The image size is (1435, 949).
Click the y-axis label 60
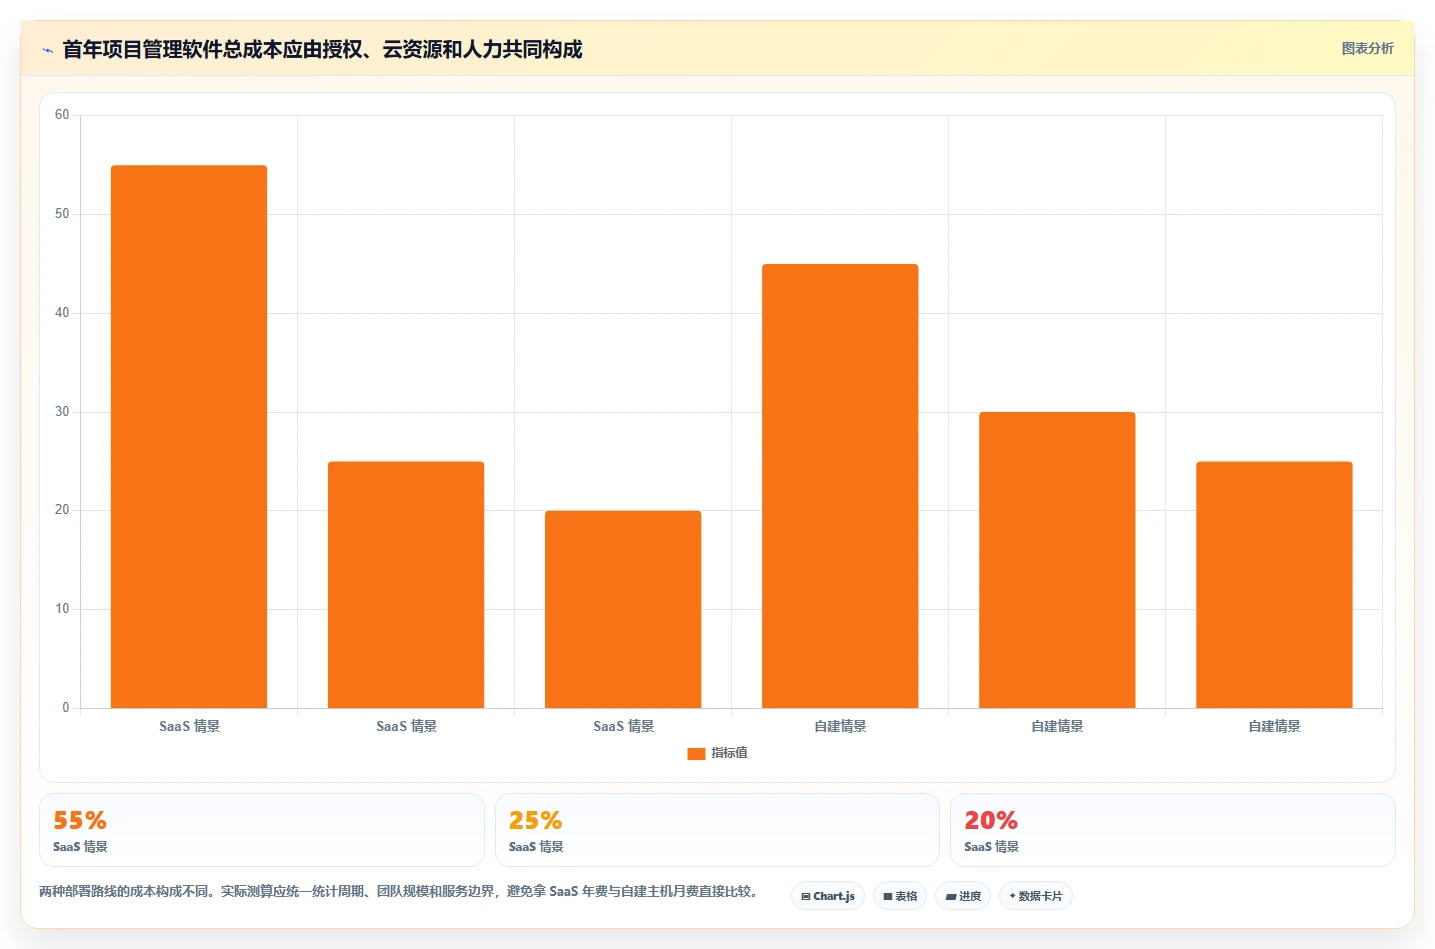point(62,115)
